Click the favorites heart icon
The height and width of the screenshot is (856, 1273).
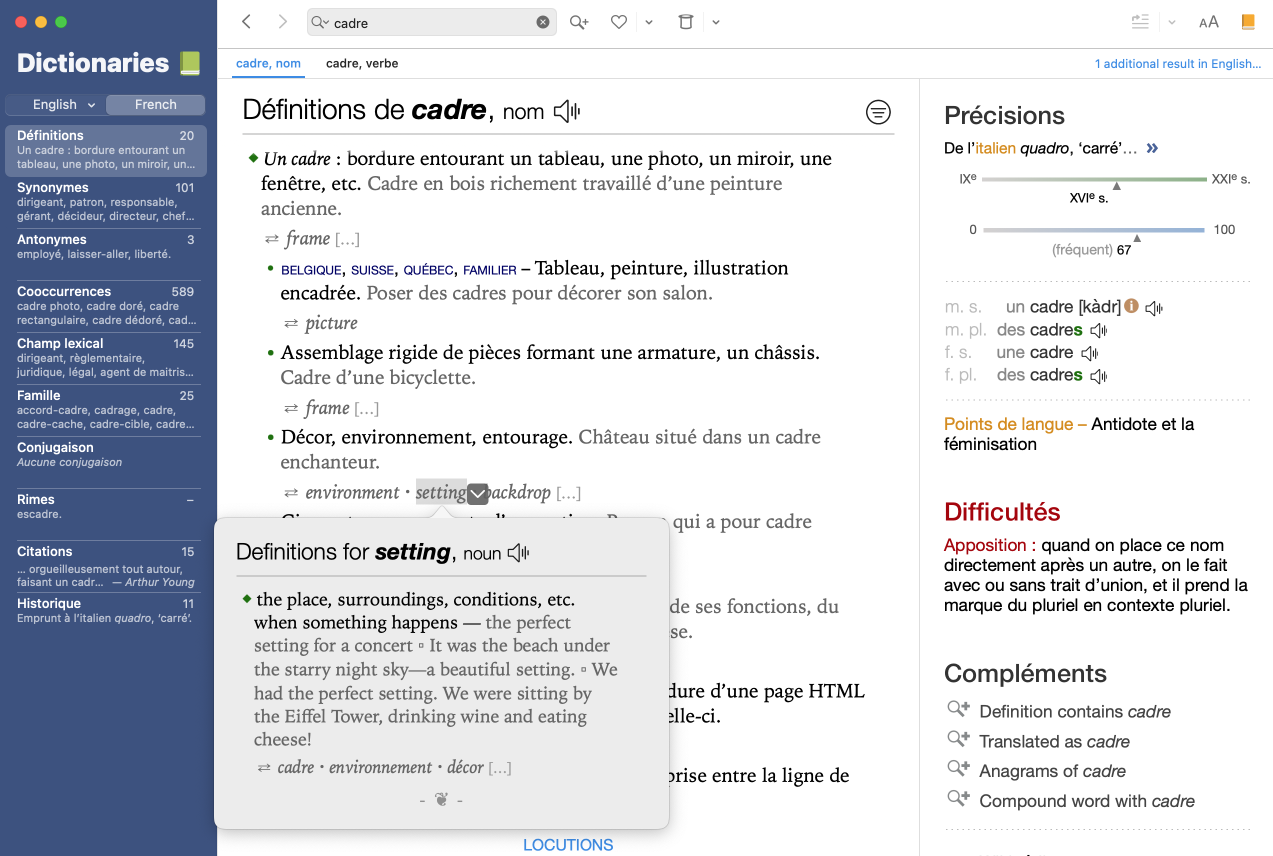(619, 22)
